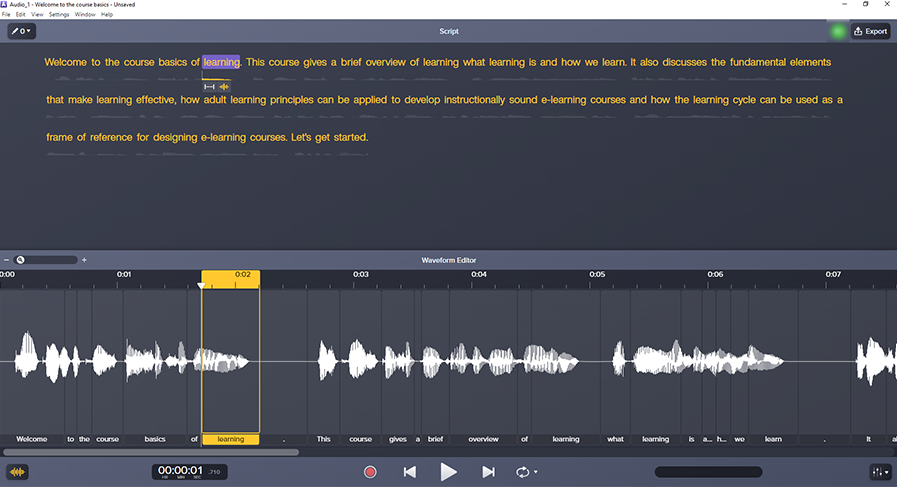Click the loop playback icon
The image size is (897, 487).
[522, 472]
